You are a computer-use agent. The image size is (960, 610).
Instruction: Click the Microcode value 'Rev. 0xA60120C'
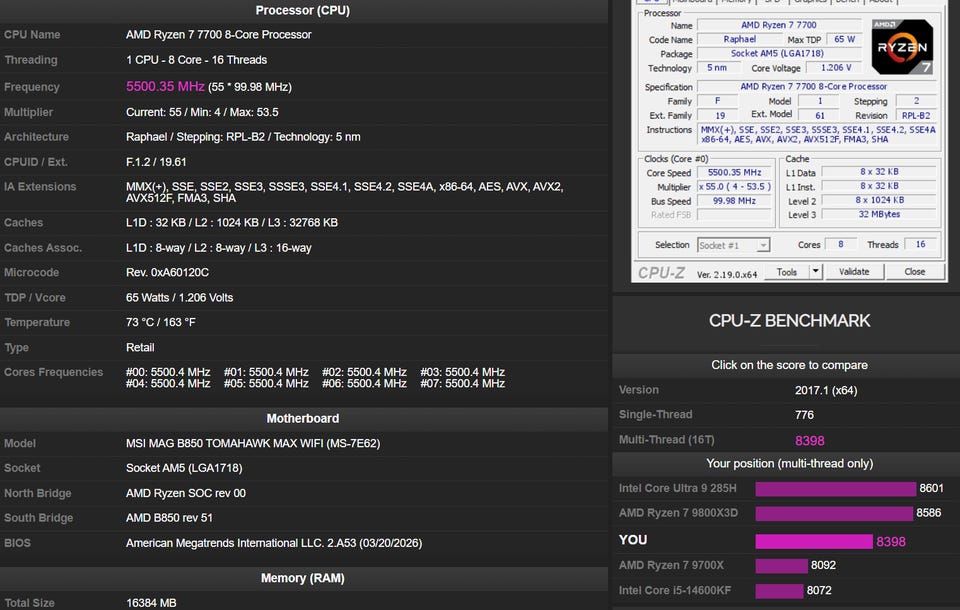[167, 273]
